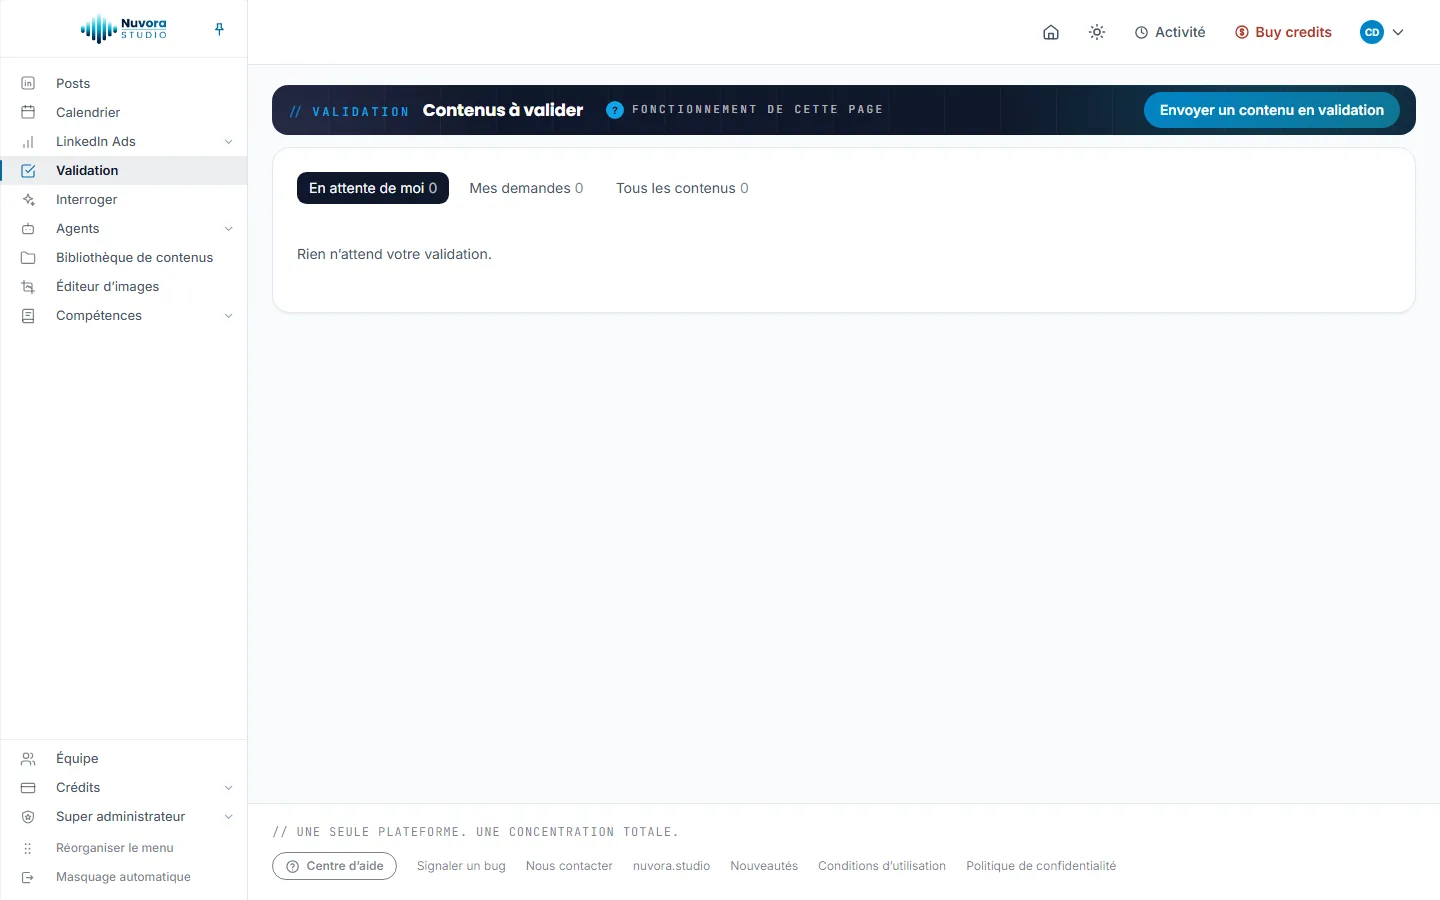This screenshot has width=1440, height=900.
Task: Click 'Rien n'attend votre validation.' text
Action: tap(394, 254)
